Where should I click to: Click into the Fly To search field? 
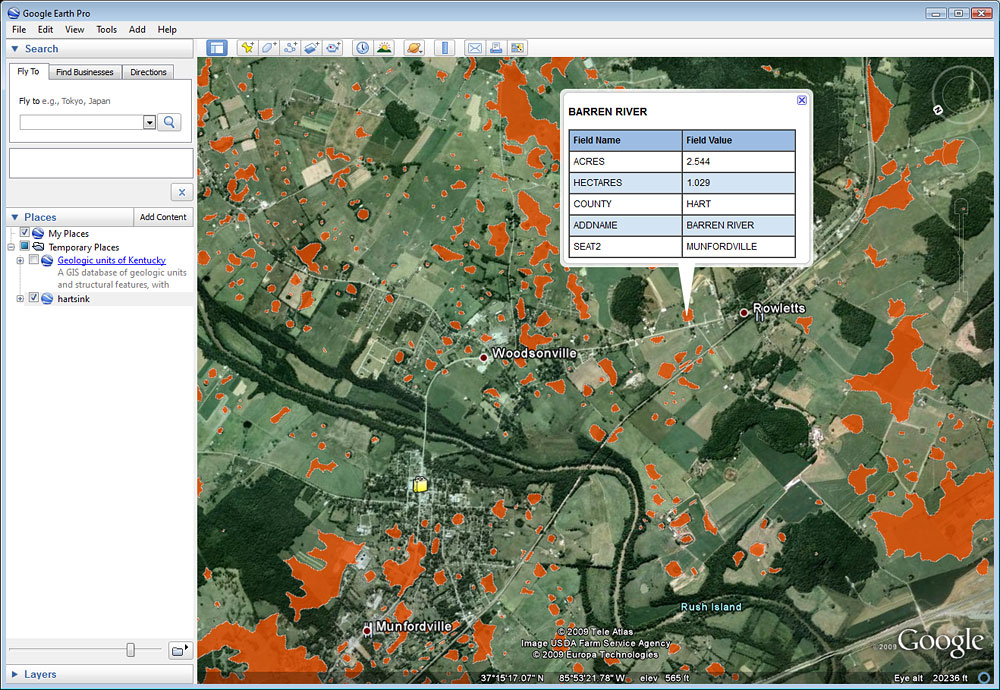click(x=82, y=122)
